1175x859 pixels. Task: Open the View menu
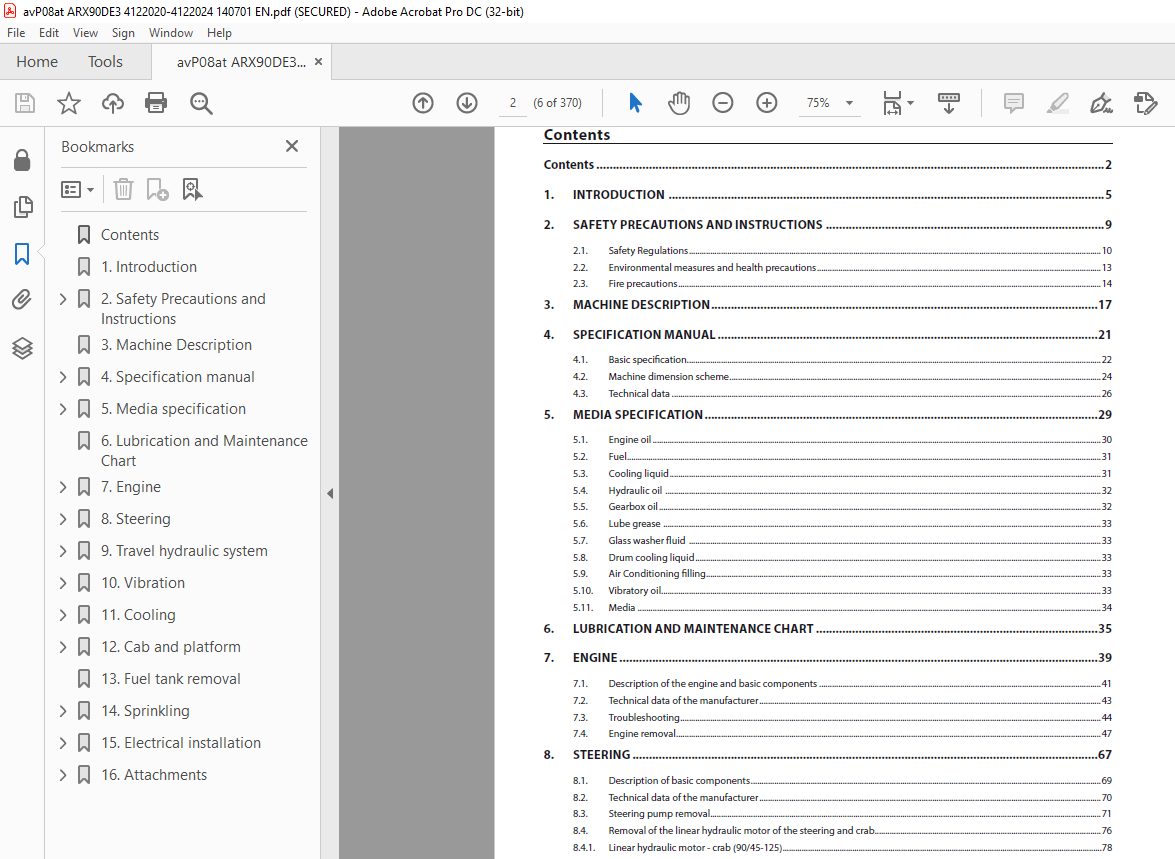(85, 33)
